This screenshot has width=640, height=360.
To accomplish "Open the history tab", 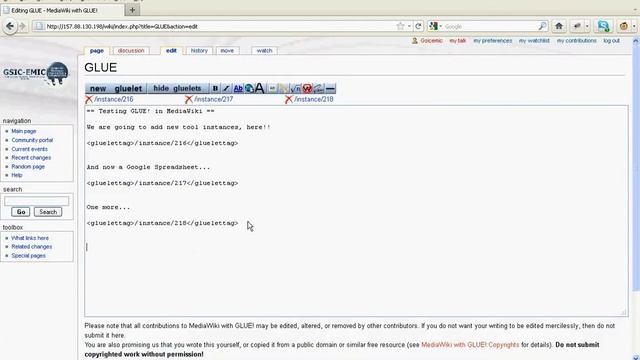I will pos(199,51).
